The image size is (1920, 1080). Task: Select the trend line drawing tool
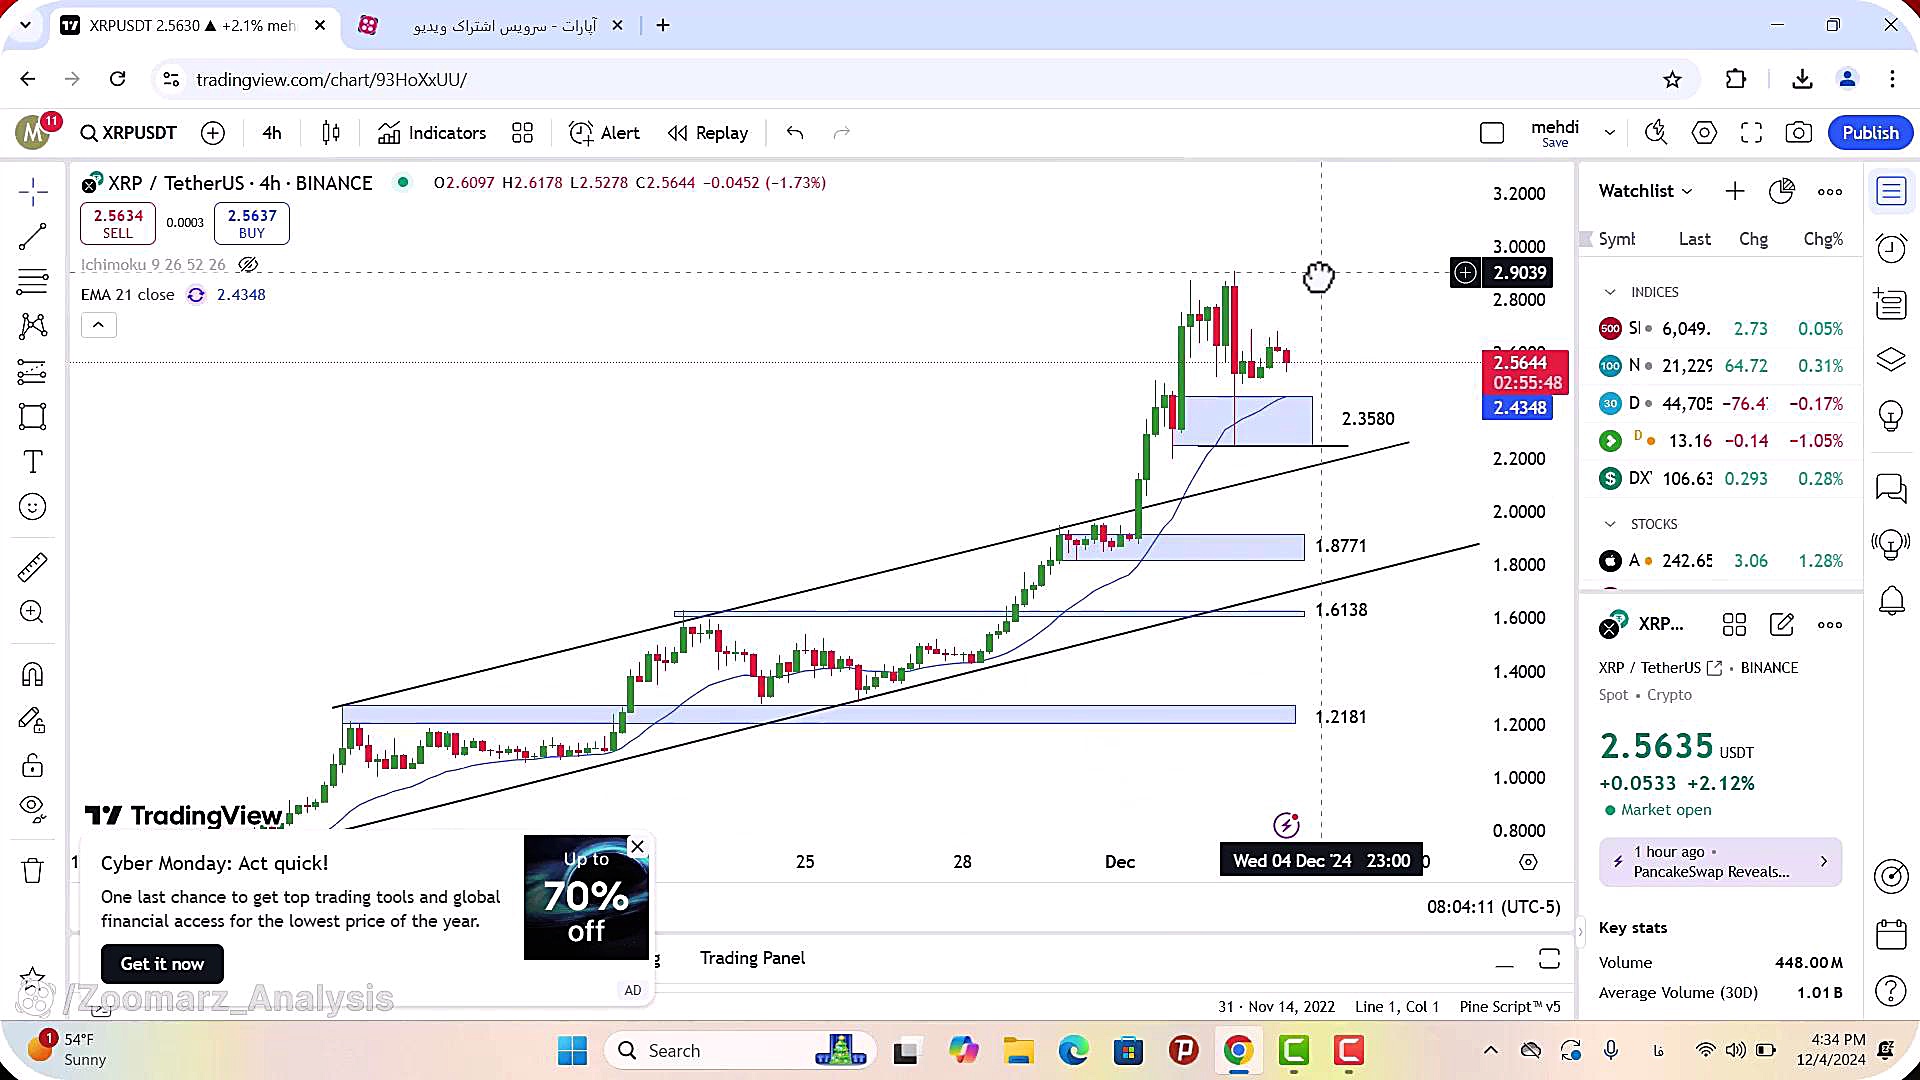click(x=32, y=237)
